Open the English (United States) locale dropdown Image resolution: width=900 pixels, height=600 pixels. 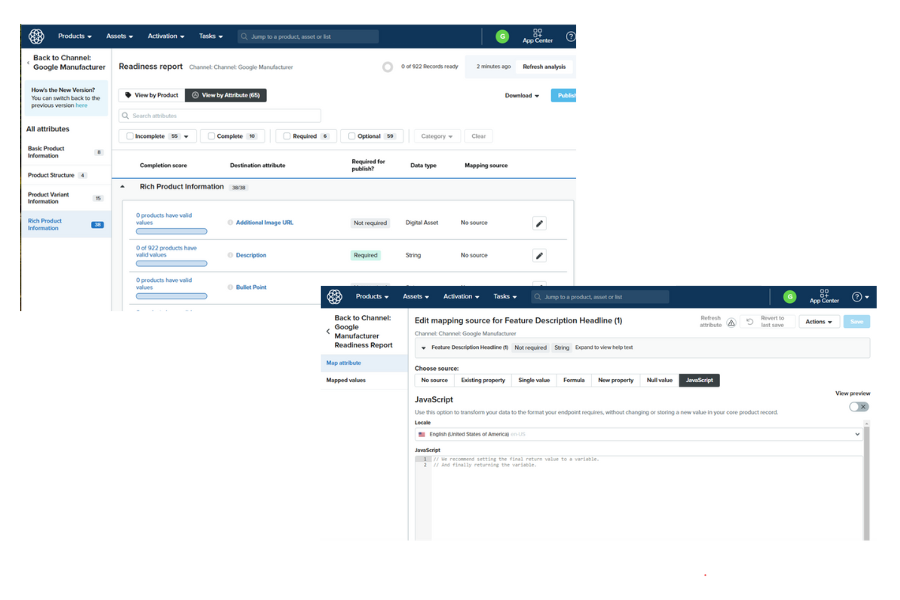[638, 435]
